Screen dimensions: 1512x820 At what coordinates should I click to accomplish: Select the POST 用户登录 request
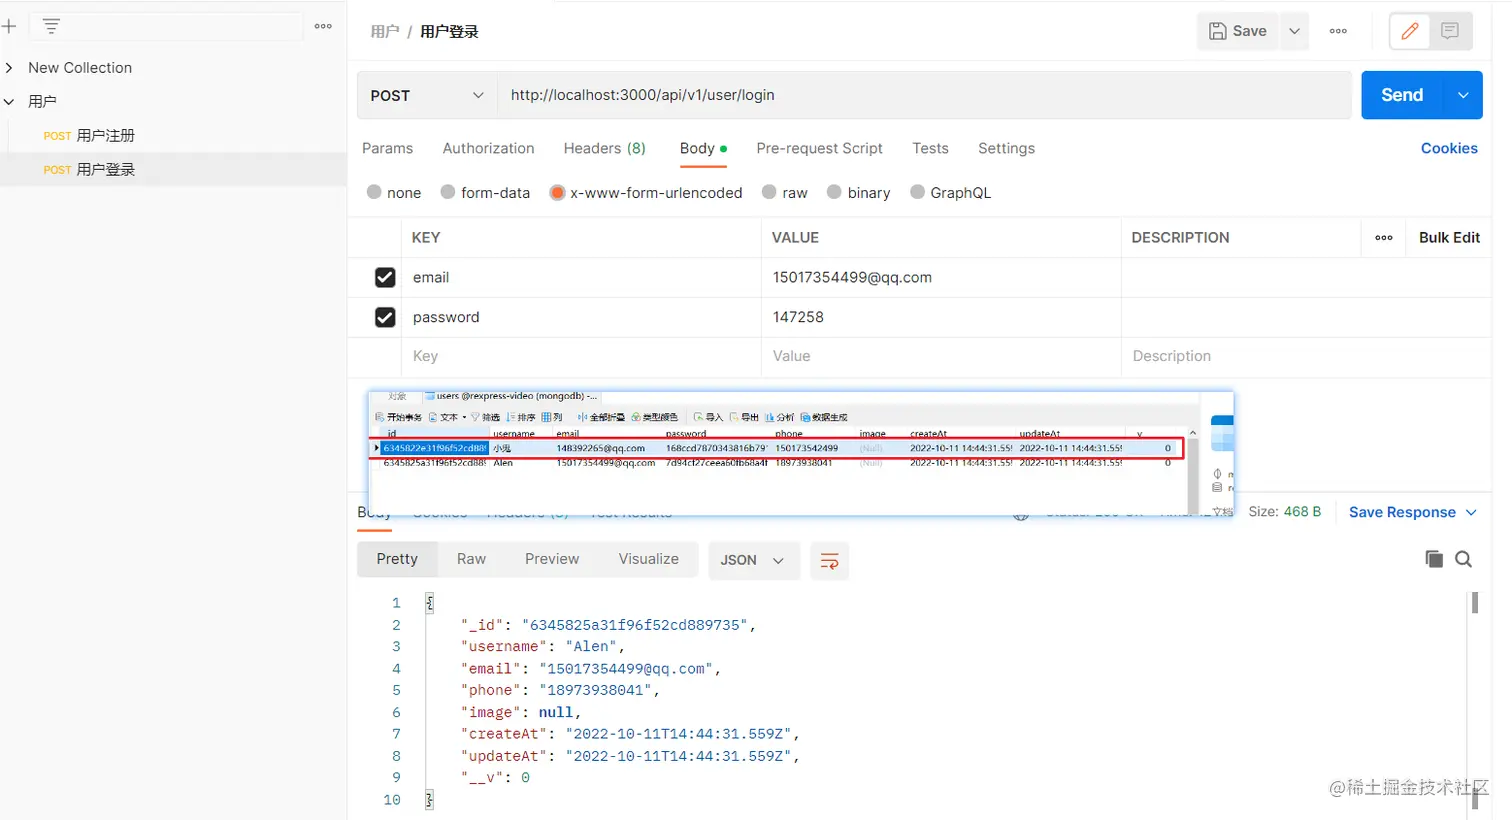click(x=173, y=170)
